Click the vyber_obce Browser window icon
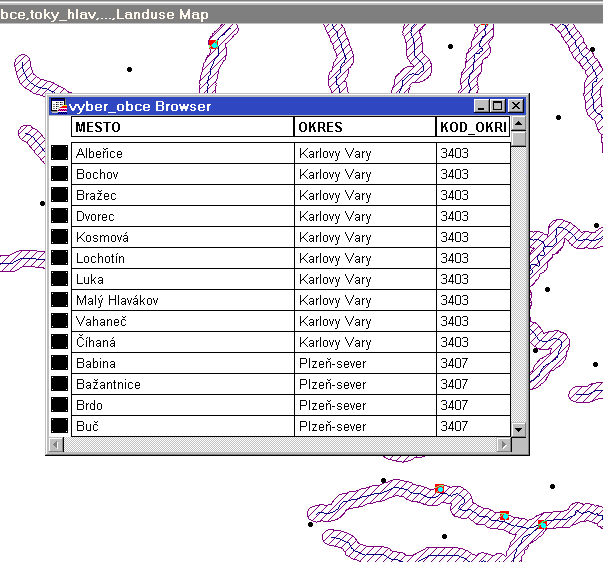The image size is (603, 562). [x=59, y=106]
